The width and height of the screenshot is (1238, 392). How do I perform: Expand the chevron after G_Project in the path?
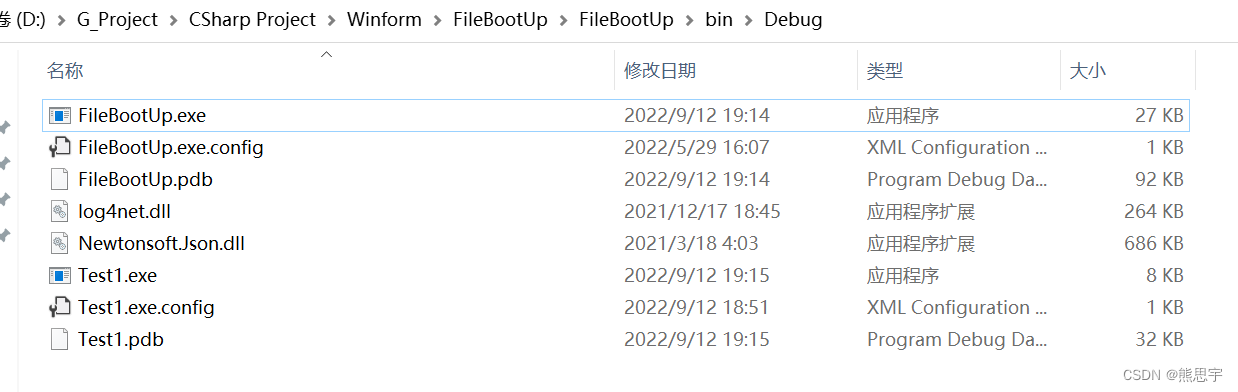click(174, 20)
